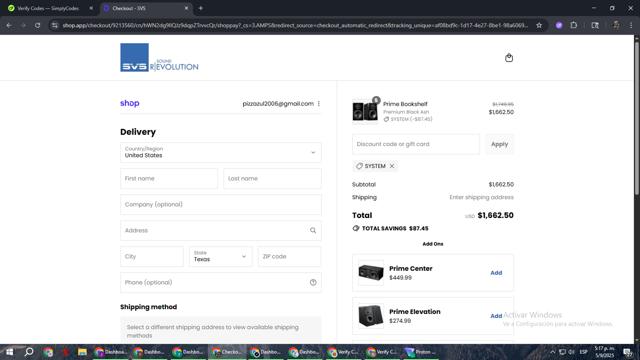This screenshot has height=360, width=640.
Task: Click the Prime Center product thumbnail
Action: 371,273
